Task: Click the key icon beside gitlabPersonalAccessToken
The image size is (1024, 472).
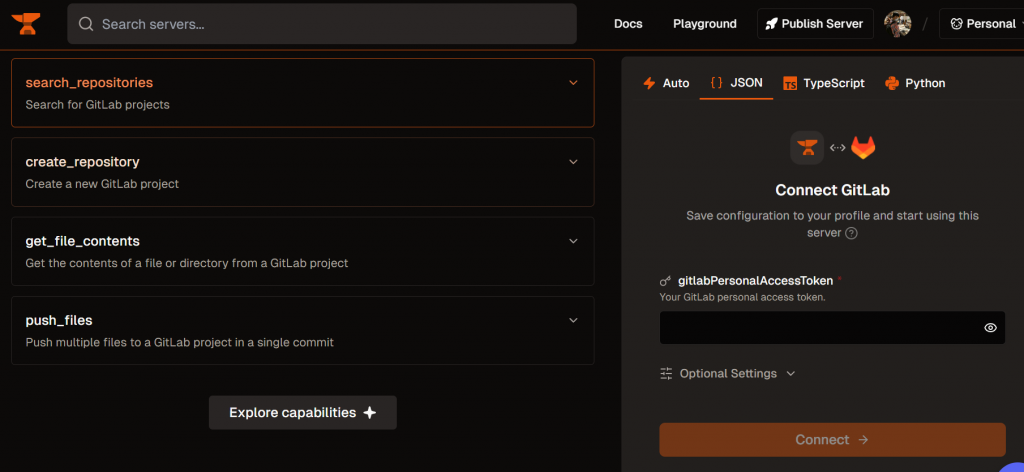Action: 665,281
